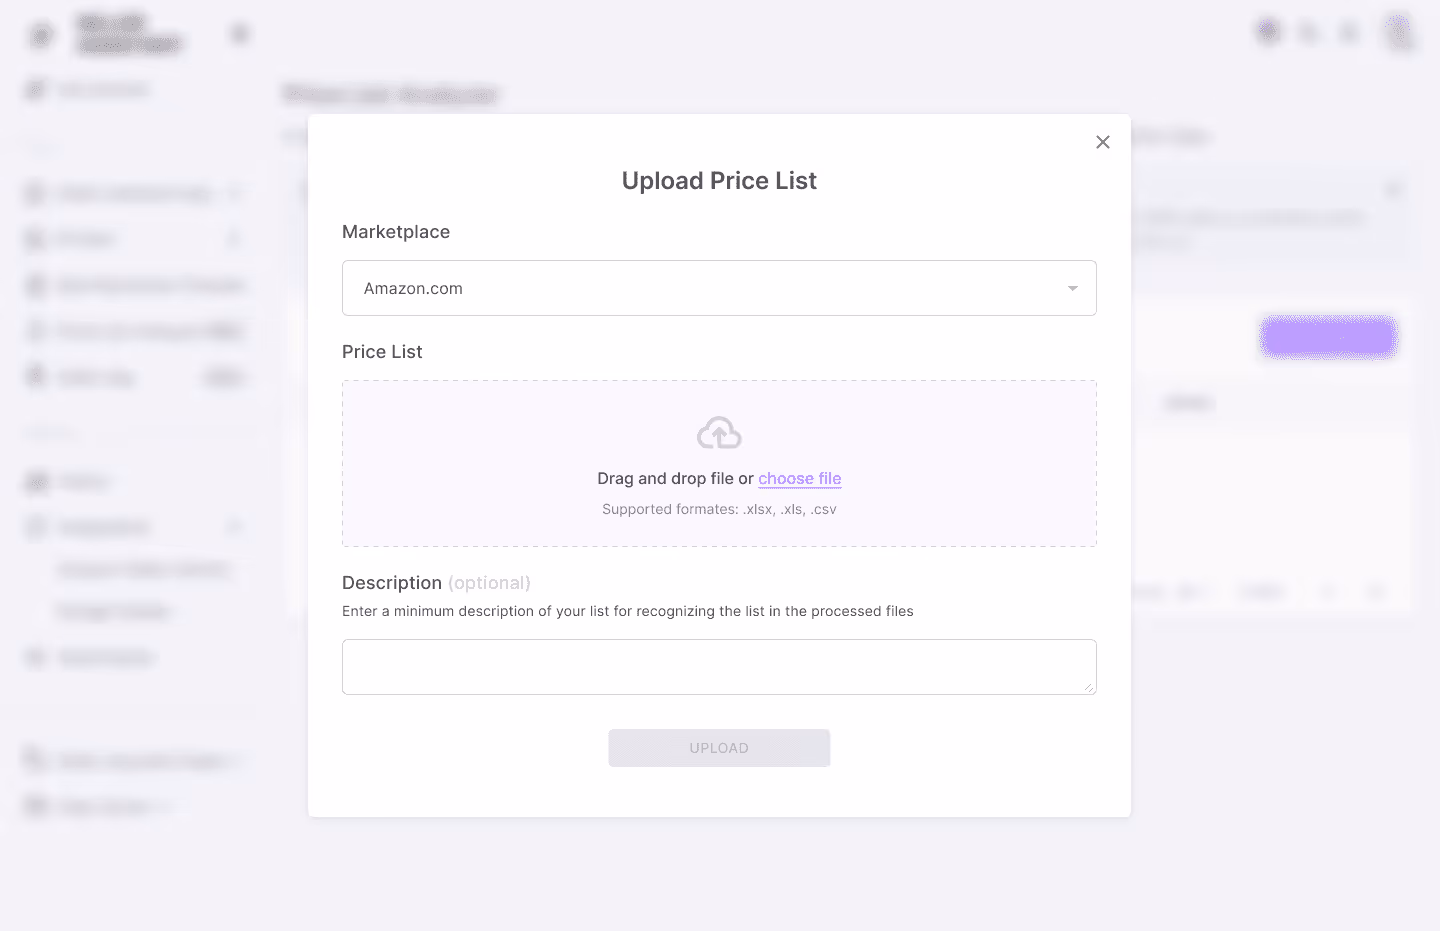Click the 'Supported formates' hint text
This screenshot has width=1440, height=931.
719,509
